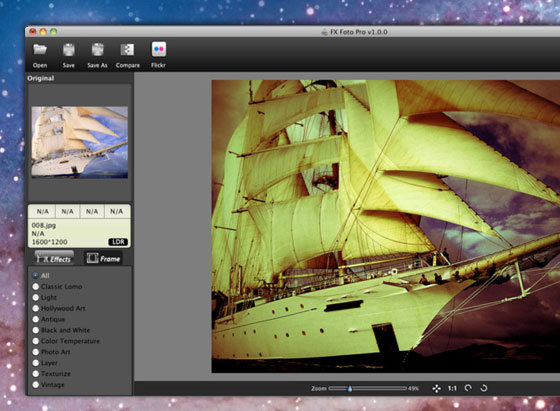Open an image with the Open folder icon
This screenshot has width=560, height=411.
coord(40,50)
